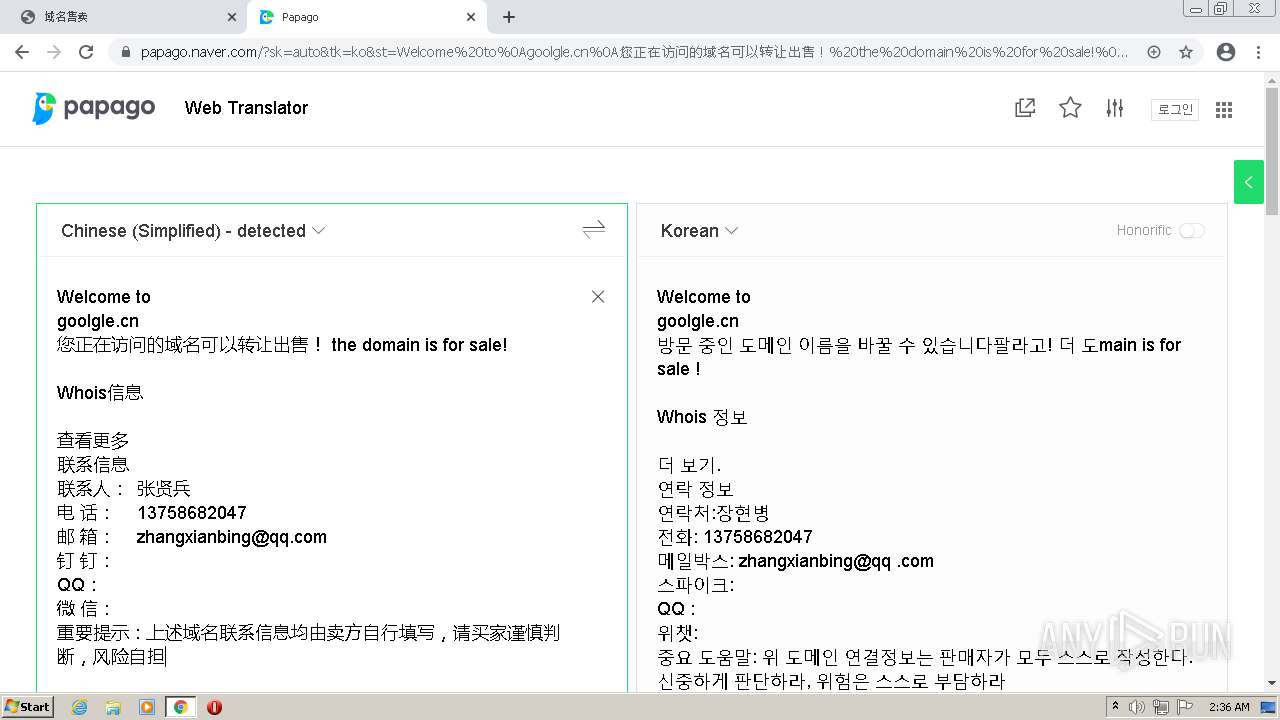Image resolution: width=1280 pixels, height=720 pixels.
Task: Click the favorites star in Papago header
Action: [1070, 108]
